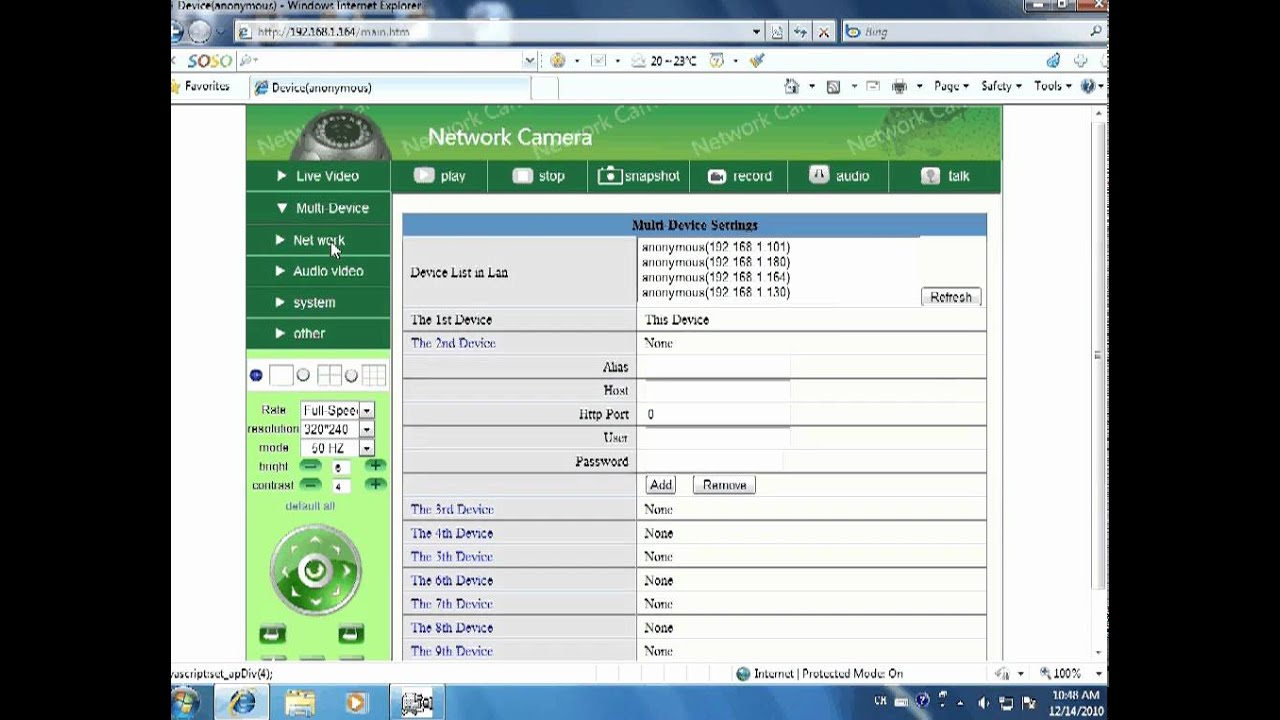Increase contrast with the plus icon
Screen dimensions: 1280x720
[x=375, y=485]
